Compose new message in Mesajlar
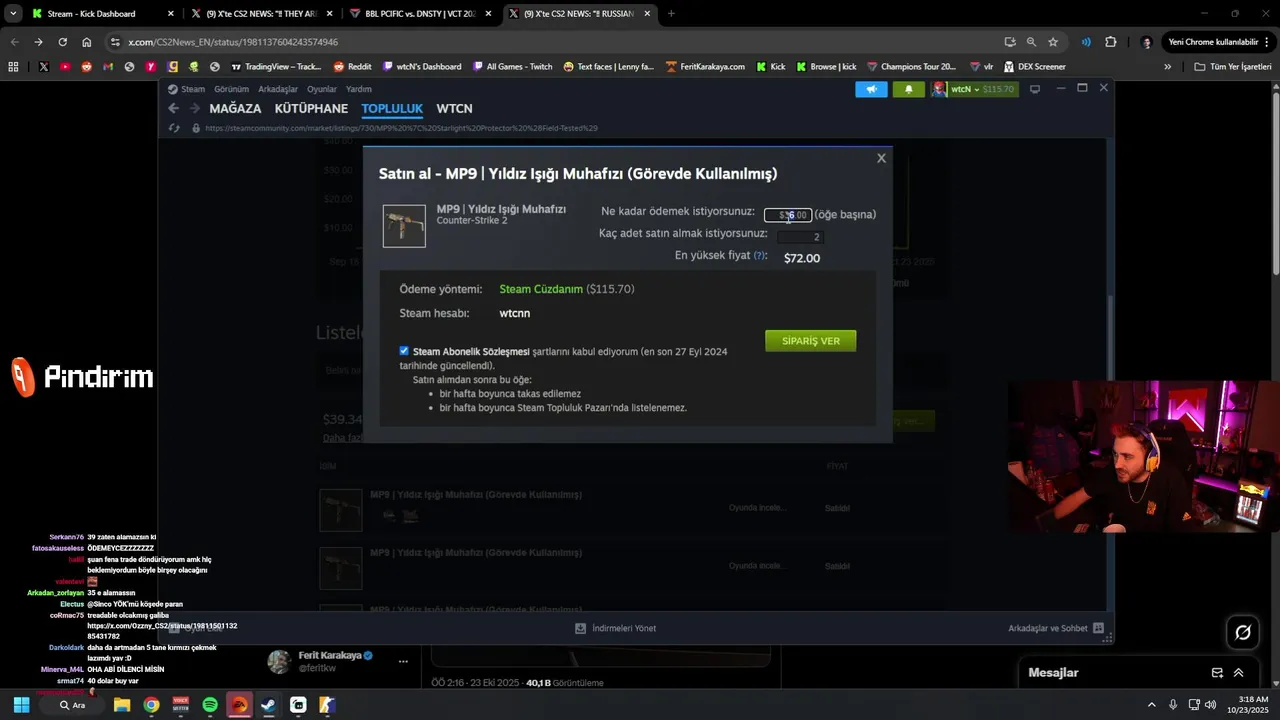Viewport: 1280px width, 720px height. [1217, 673]
